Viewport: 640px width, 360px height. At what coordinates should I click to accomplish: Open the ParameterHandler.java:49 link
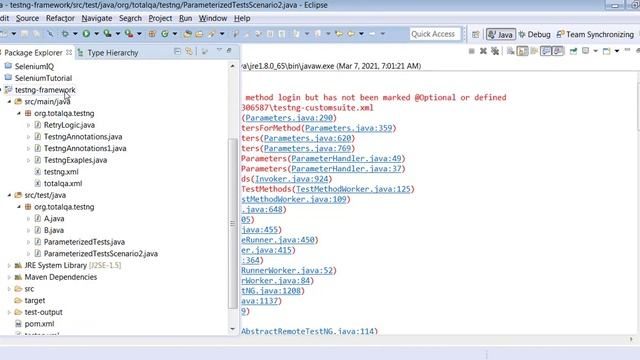click(x=346, y=158)
